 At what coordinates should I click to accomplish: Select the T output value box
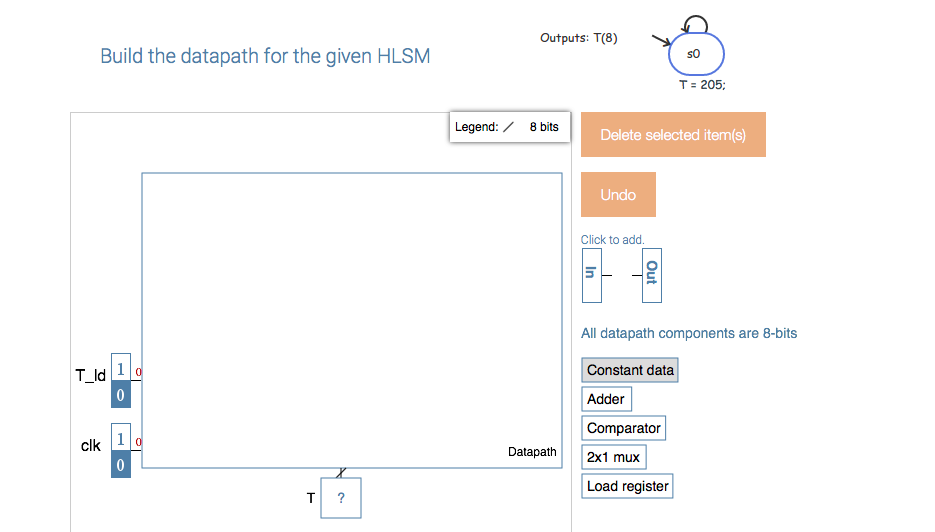click(341, 498)
